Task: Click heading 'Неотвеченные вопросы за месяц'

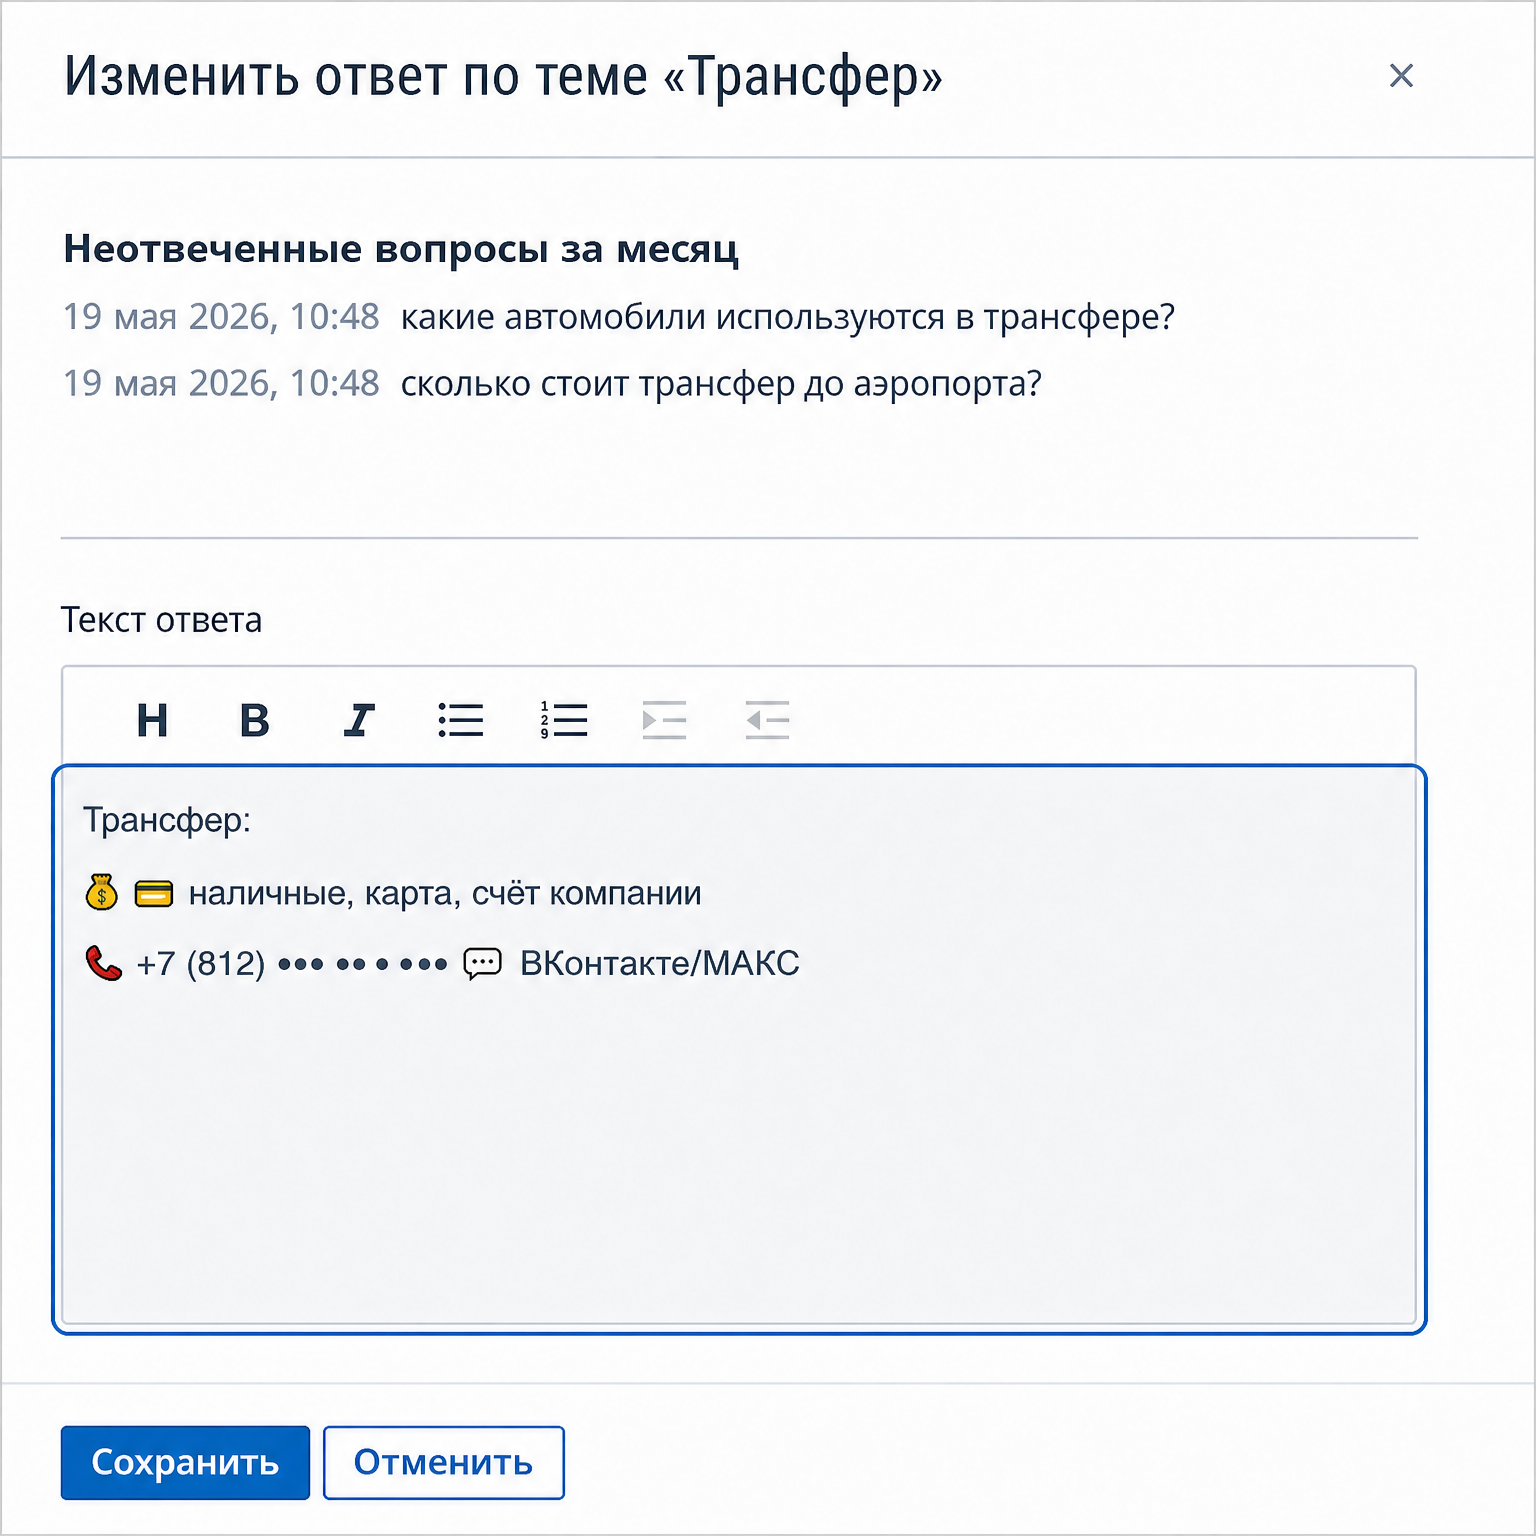Action: click(401, 249)
